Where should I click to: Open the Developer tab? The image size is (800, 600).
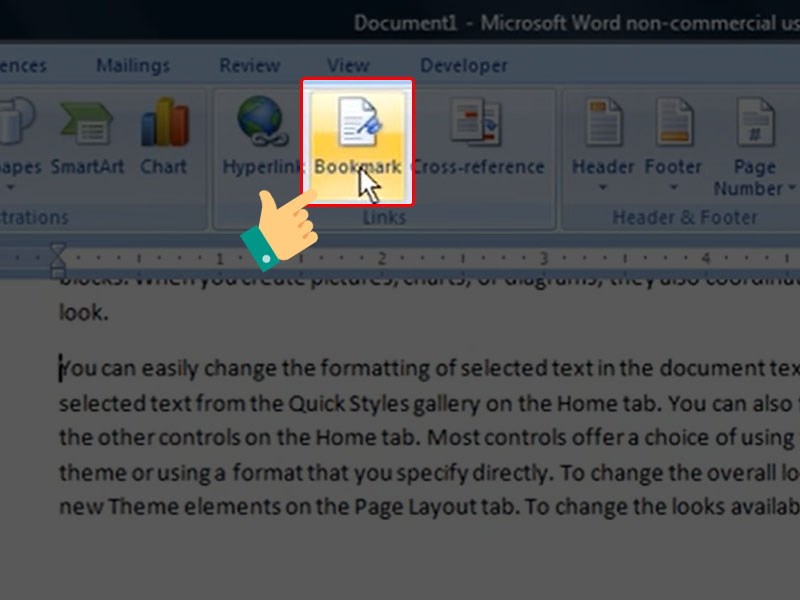(463, 65)
